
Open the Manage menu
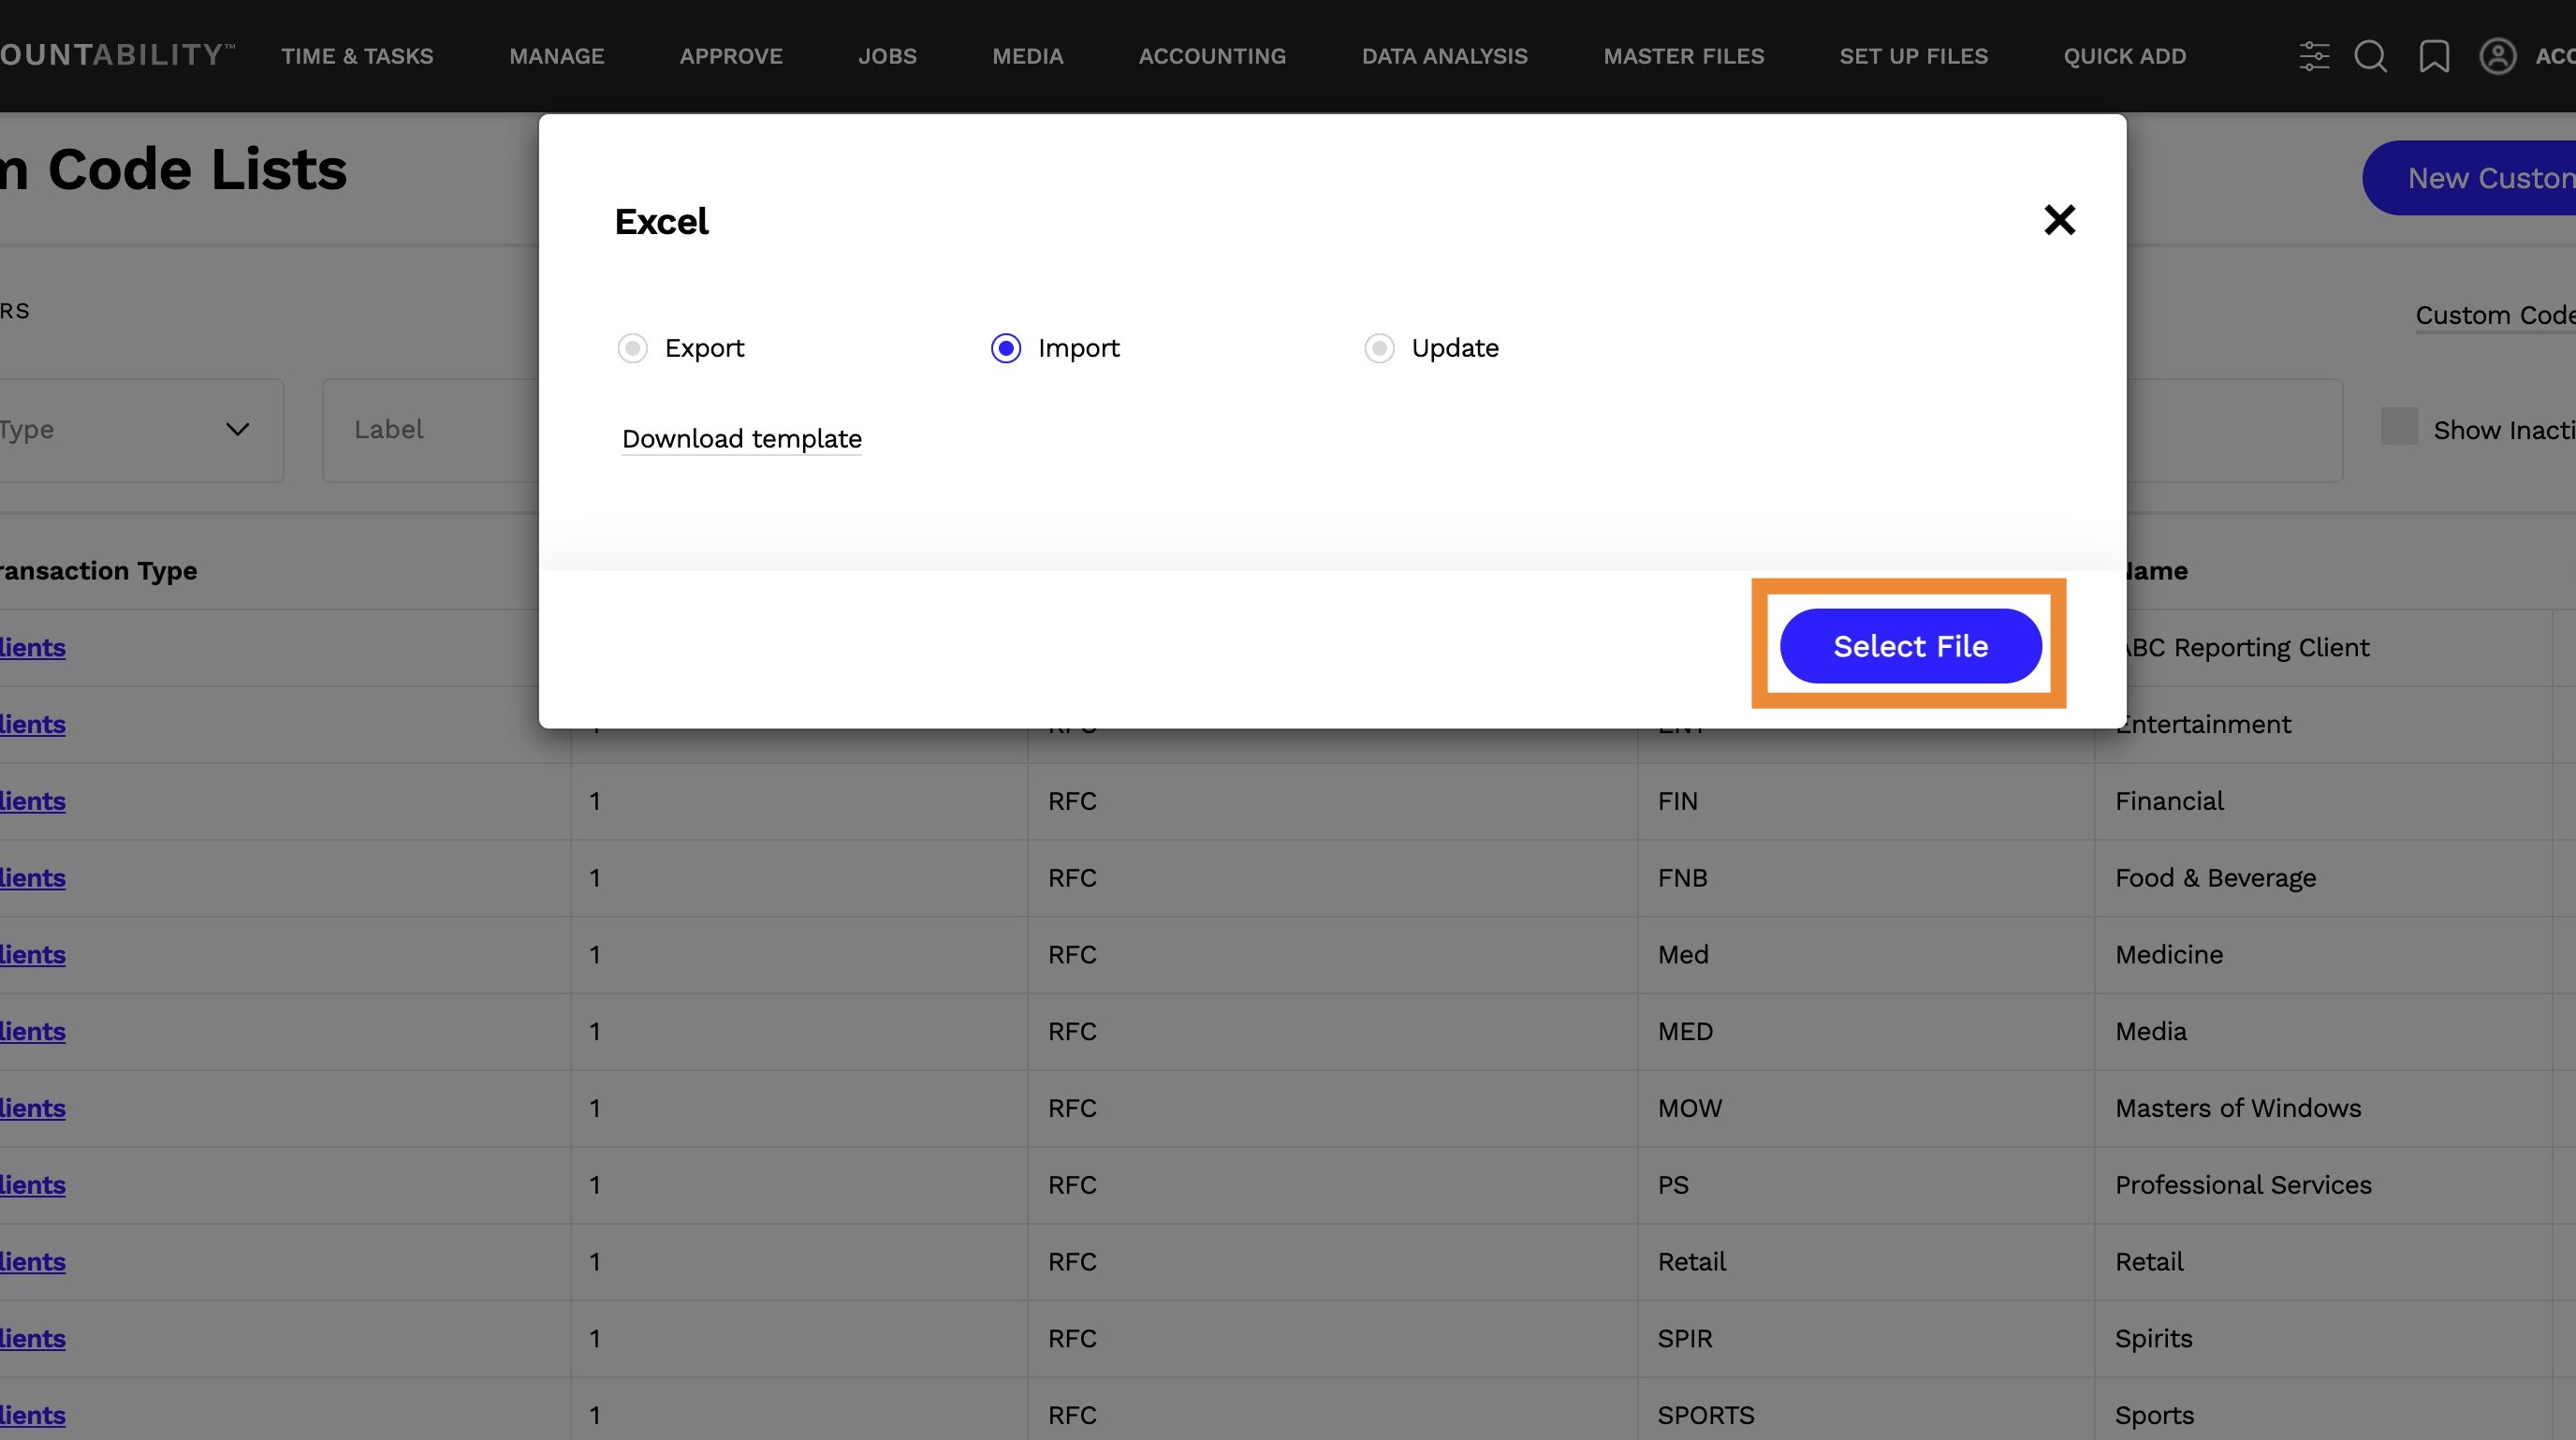click(556, 56)
